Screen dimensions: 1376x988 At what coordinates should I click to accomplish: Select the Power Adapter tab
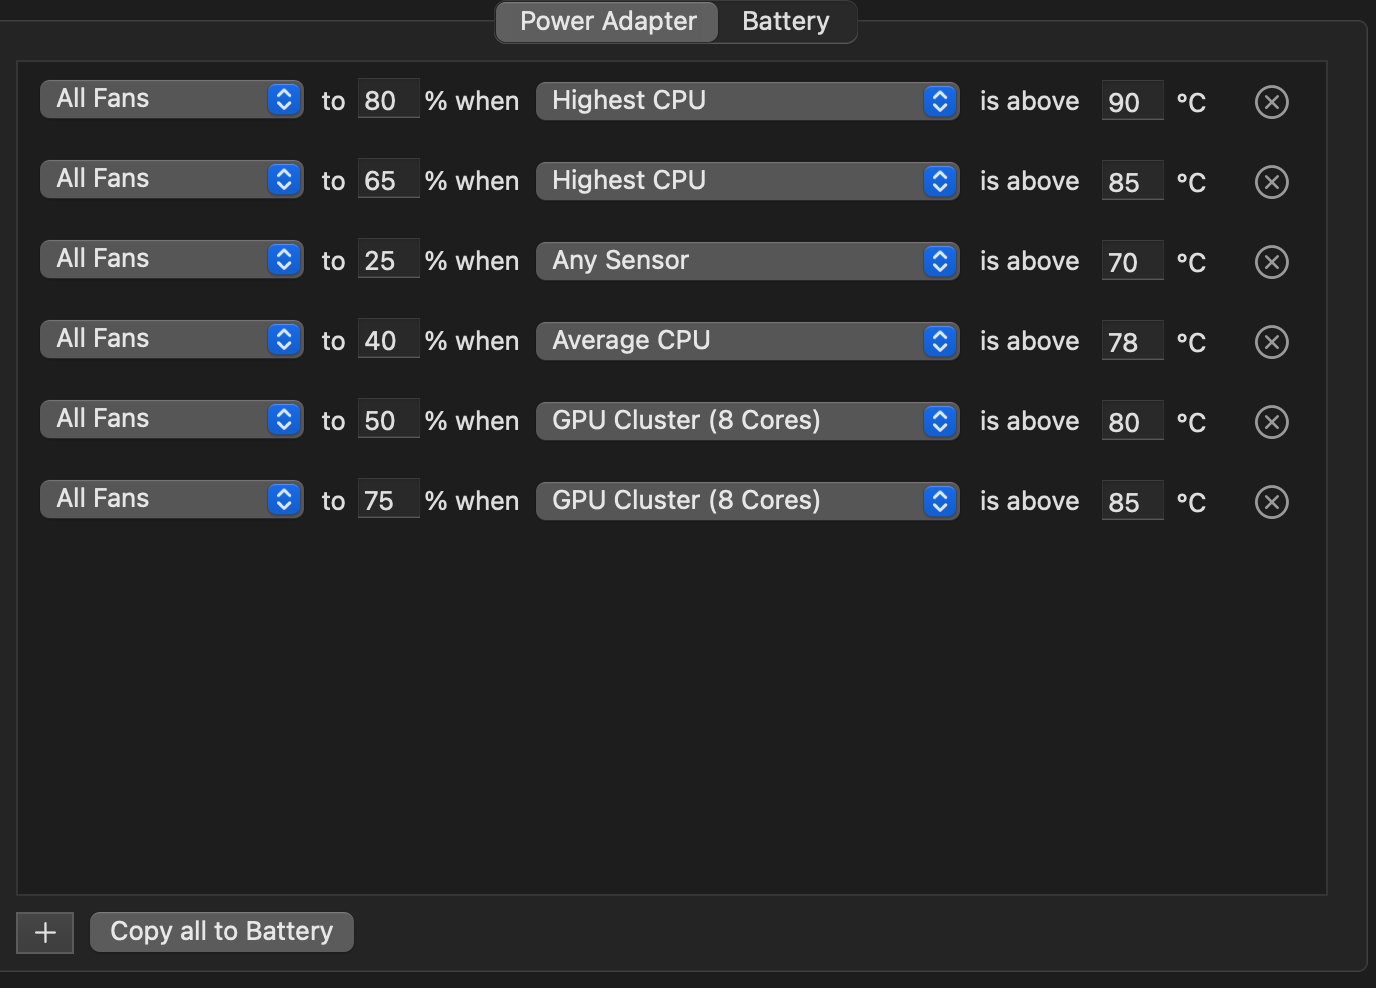pyautogui.click(x=608, y=22)
